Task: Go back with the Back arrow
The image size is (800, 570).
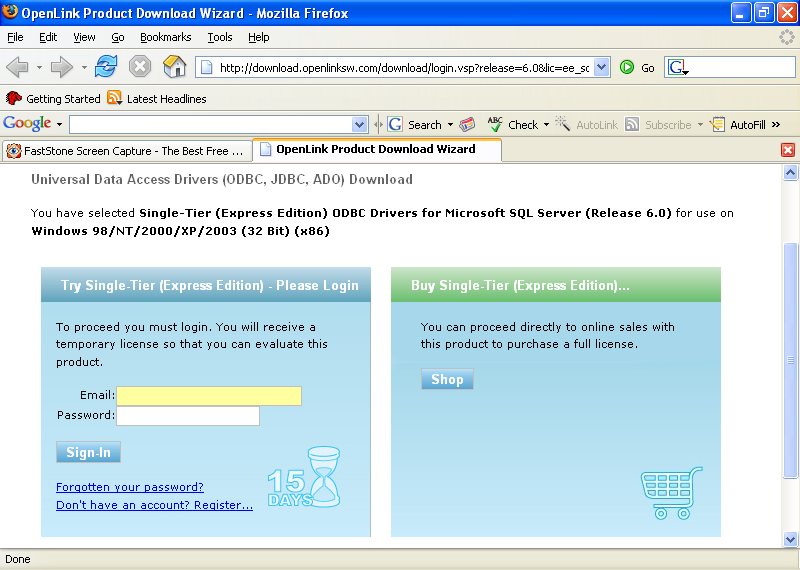Action: (17, 67)
